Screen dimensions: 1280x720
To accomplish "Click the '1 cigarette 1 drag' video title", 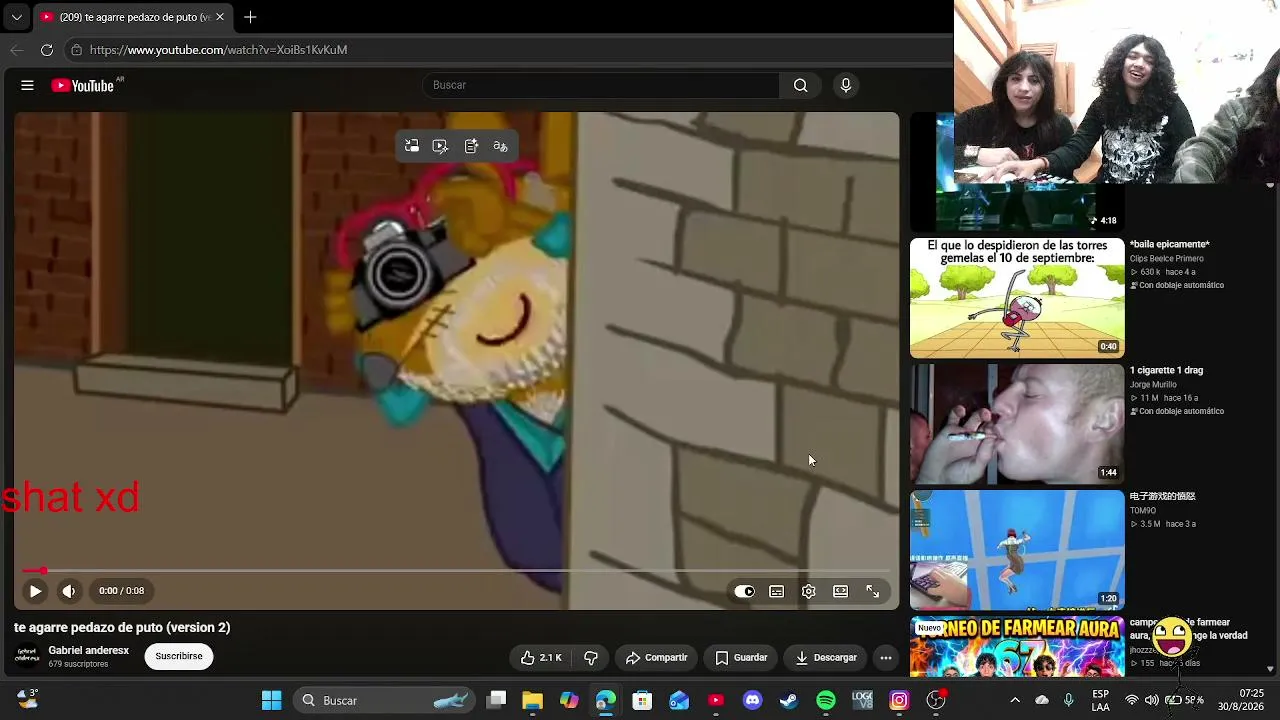I will [x=1166, y=370].
